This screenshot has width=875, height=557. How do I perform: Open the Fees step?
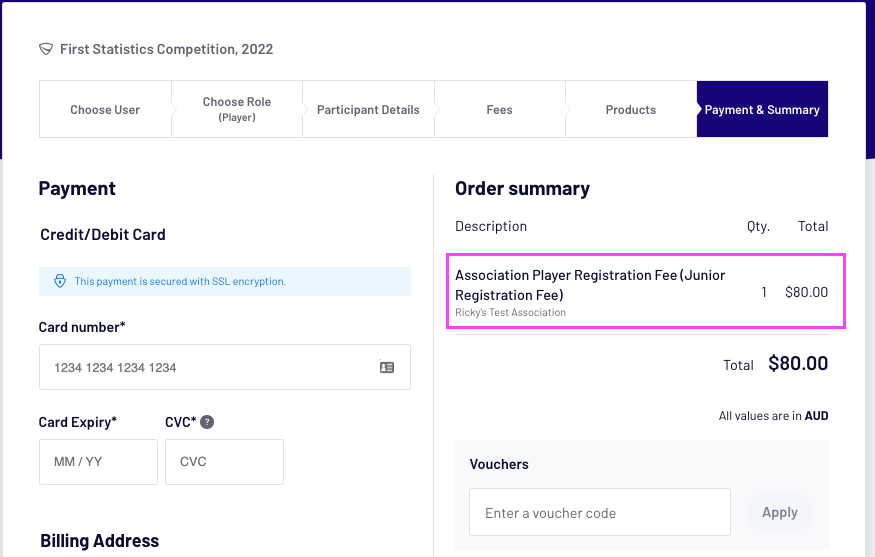[499, 109]
